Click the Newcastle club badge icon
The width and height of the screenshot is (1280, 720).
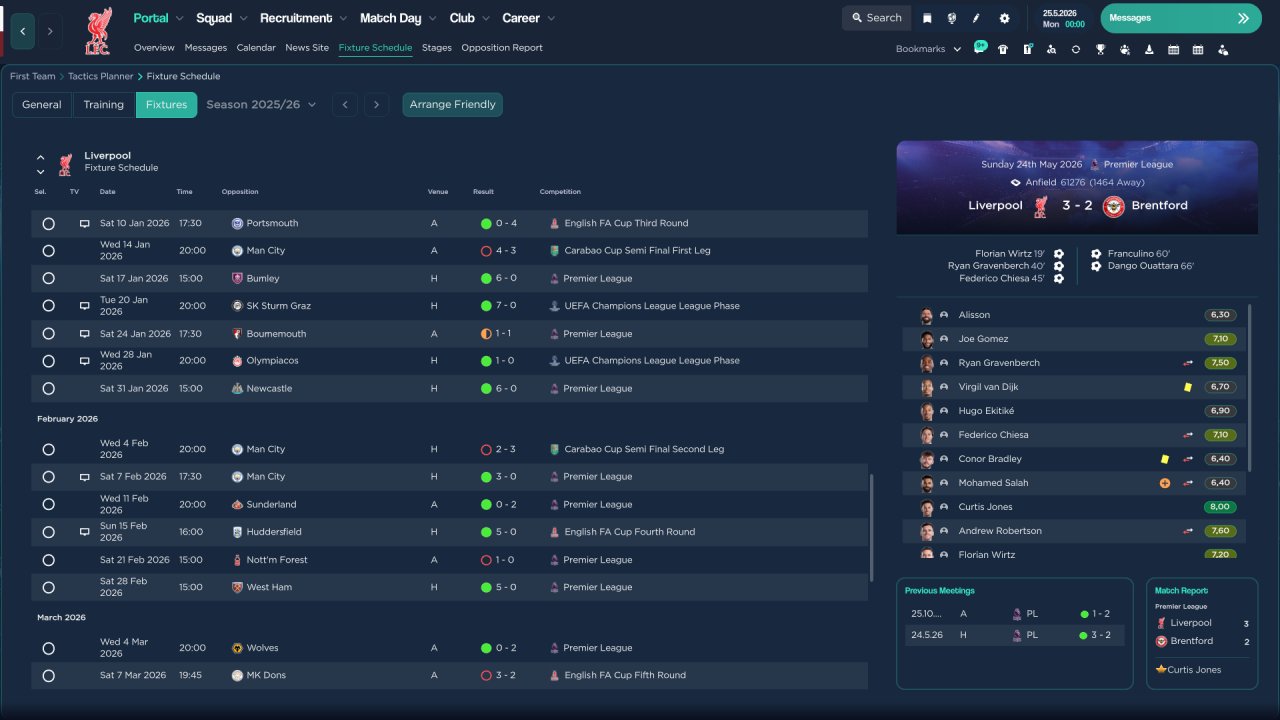(237, 388)
